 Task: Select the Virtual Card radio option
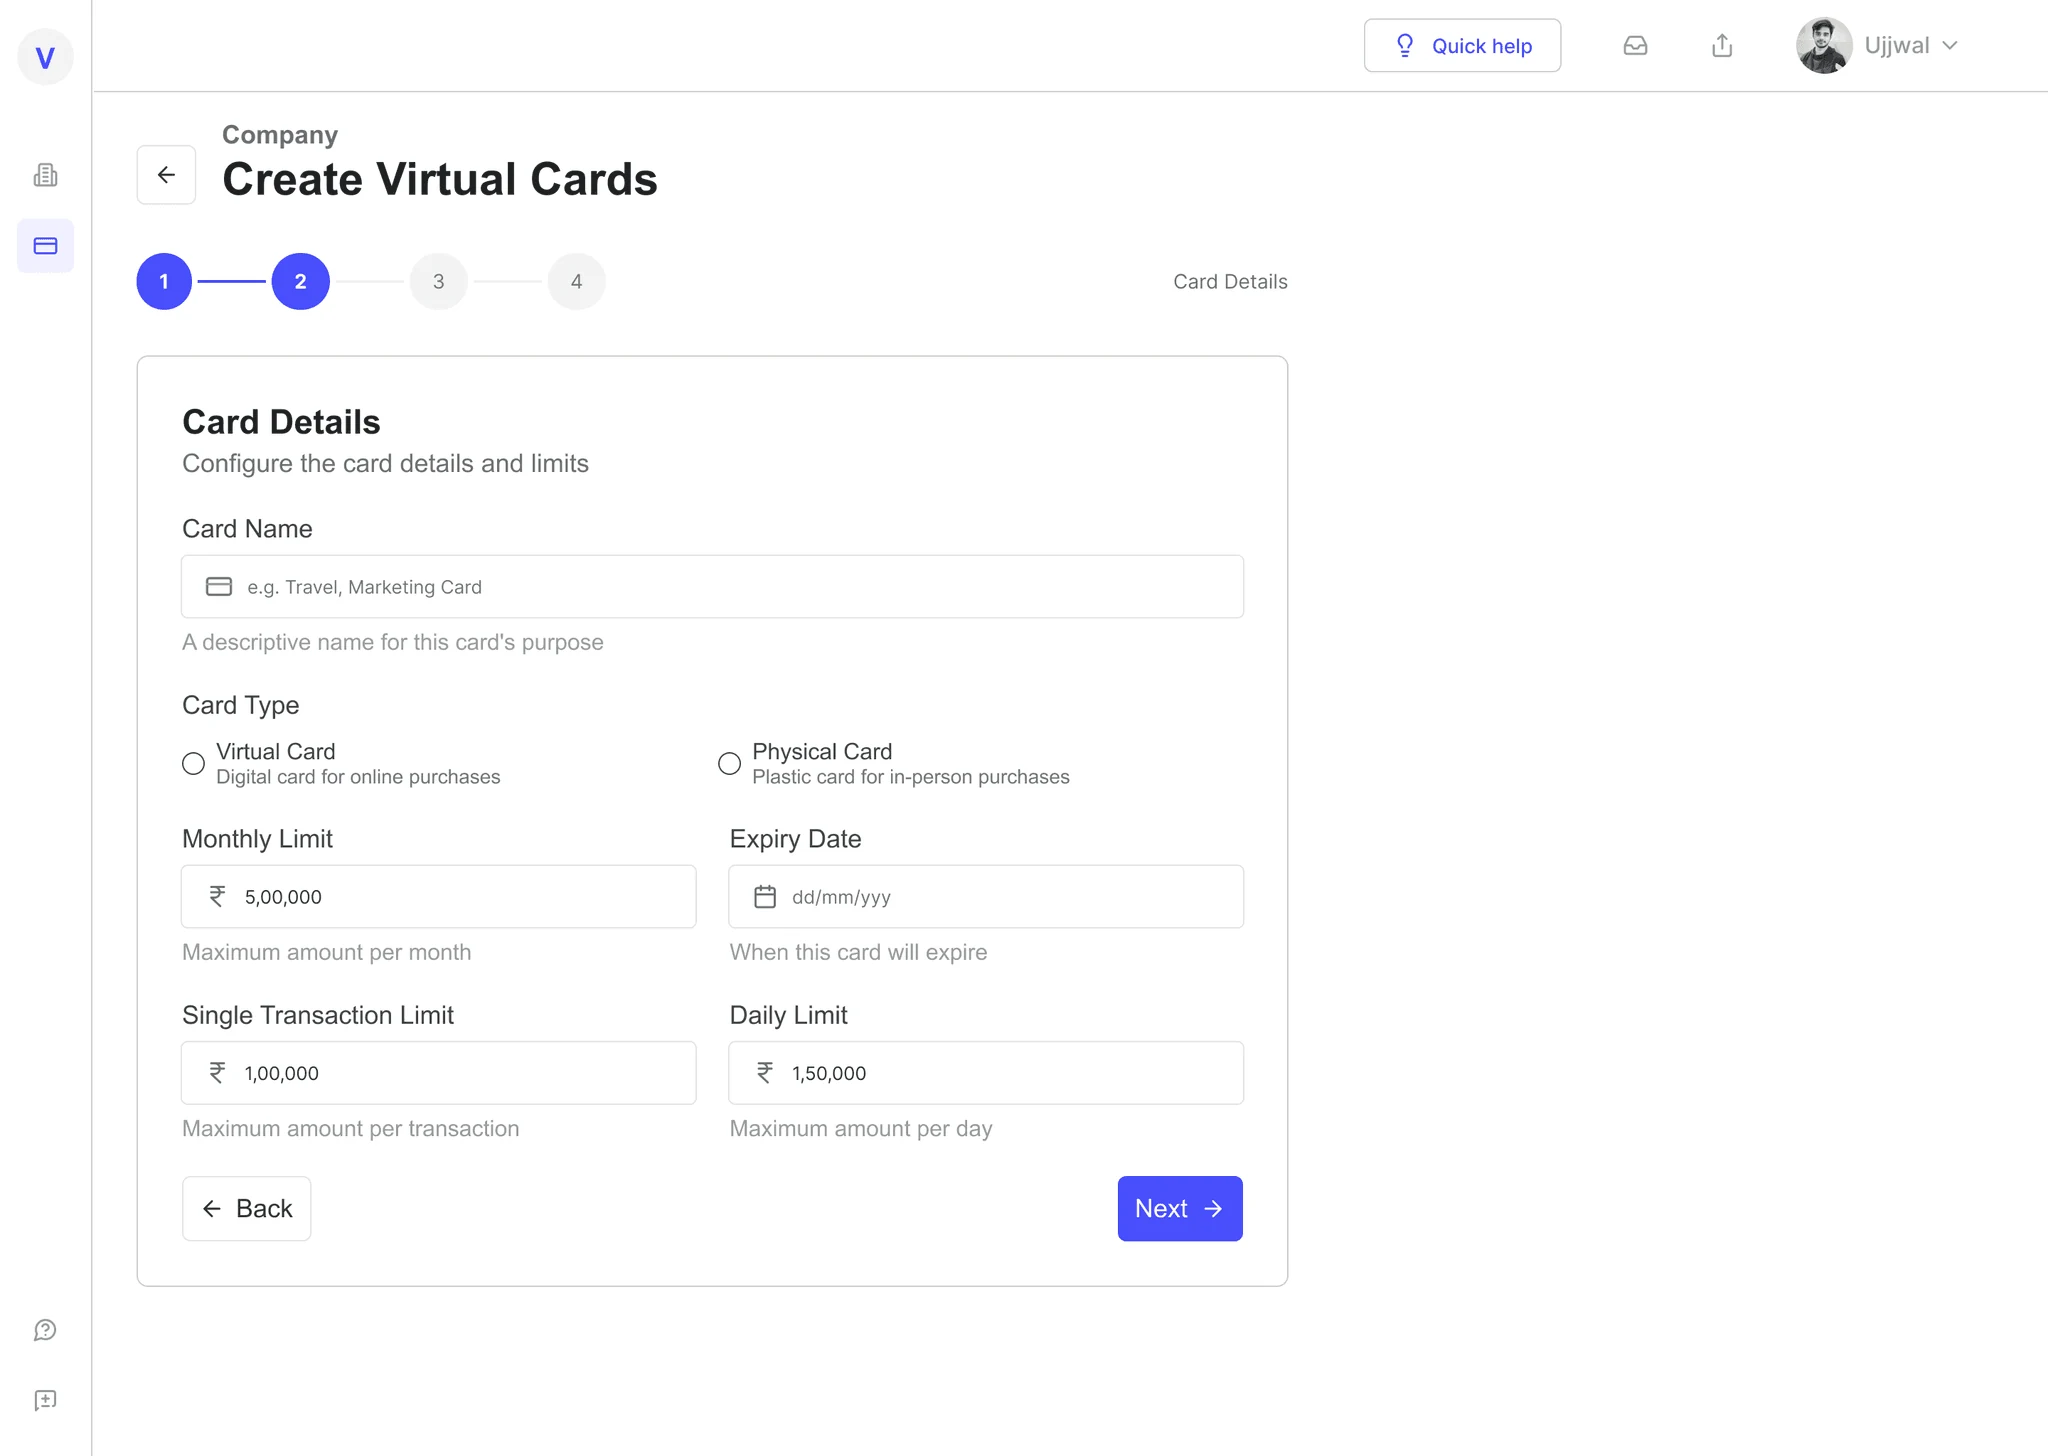click(x=194, y=764)
